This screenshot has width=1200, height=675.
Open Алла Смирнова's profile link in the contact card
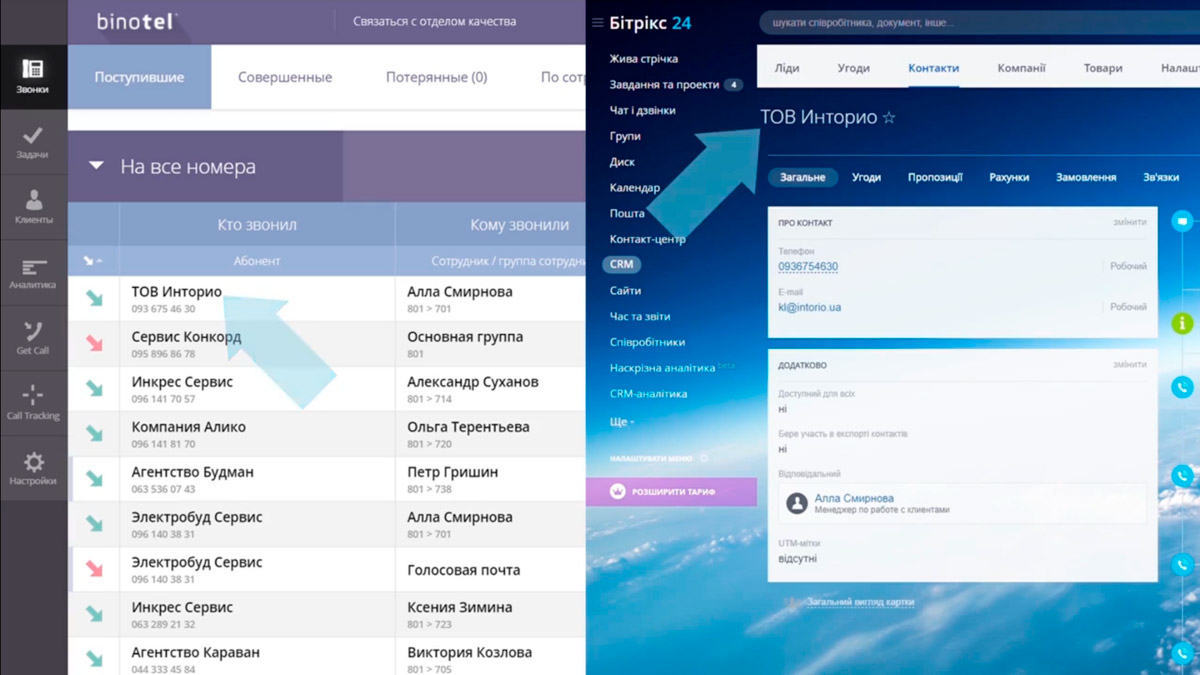854,498
